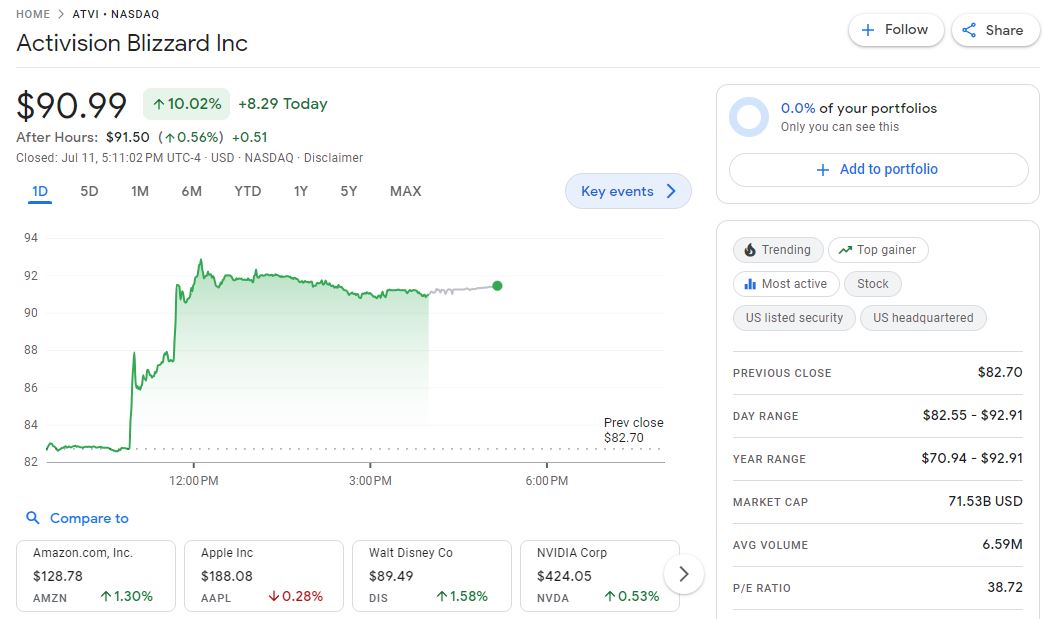Open the Walt Disney Co comparison card
1049x619 pixels.
pyautogui.click(x=432, y=576)
